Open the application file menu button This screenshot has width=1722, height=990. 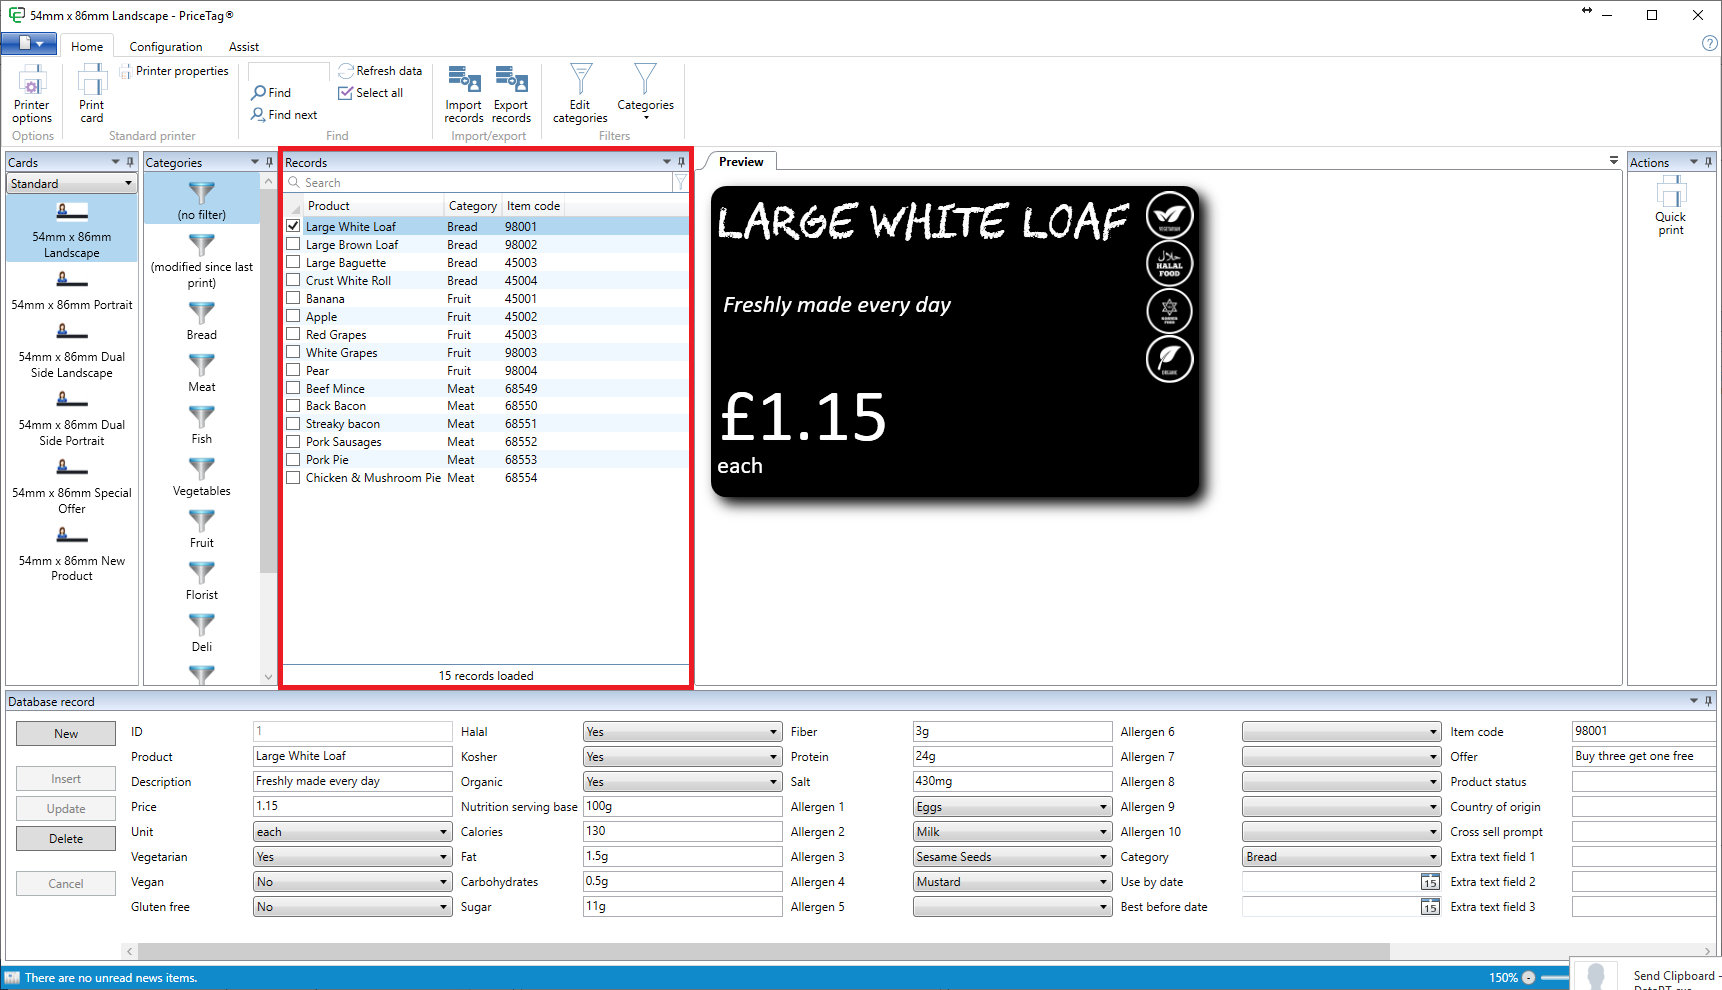pyautogui.click(x=28, y=43)
